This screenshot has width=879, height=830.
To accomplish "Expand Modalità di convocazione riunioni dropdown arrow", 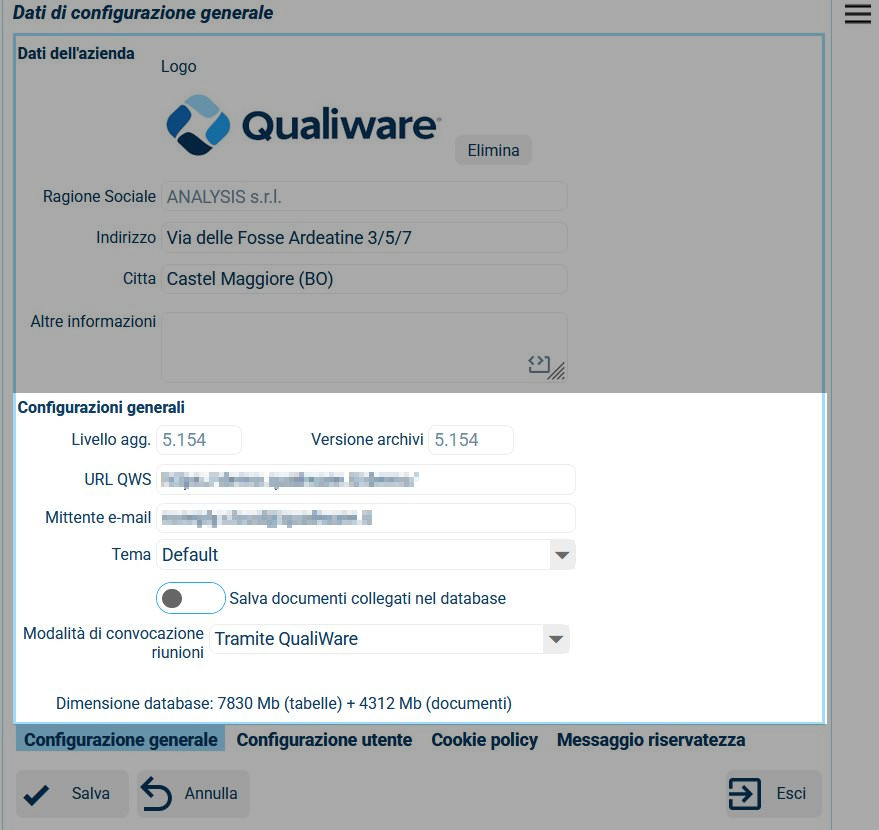I will point(556,639).
